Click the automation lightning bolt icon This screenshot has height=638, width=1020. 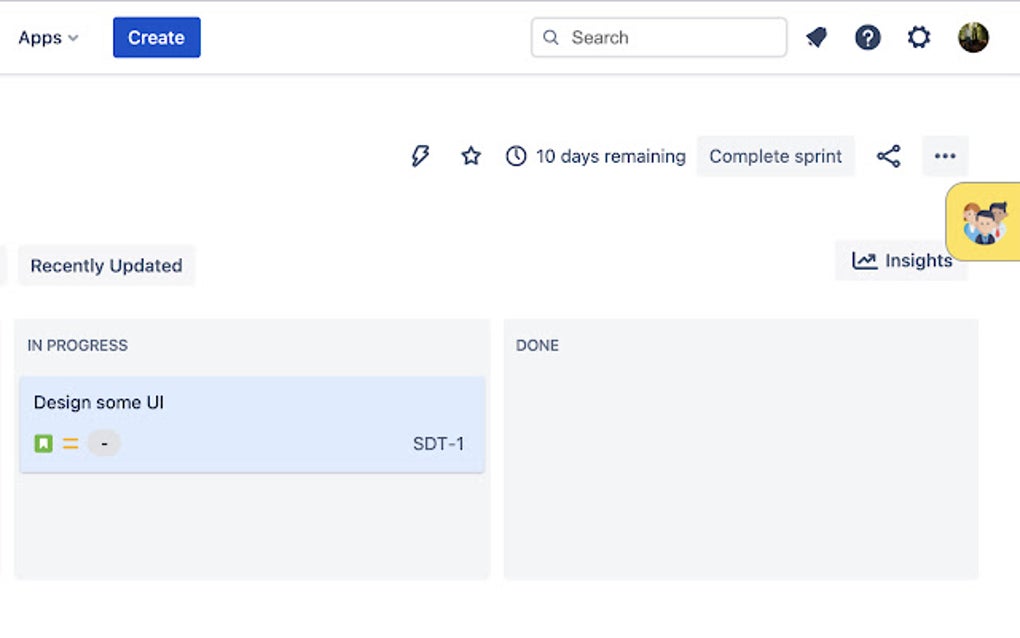click(x=421, y=156)
